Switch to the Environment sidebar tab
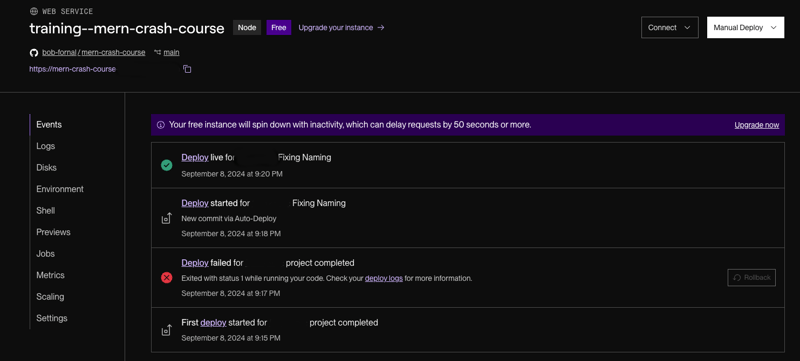Screen dimensions: 800x361 pos(60,189)
